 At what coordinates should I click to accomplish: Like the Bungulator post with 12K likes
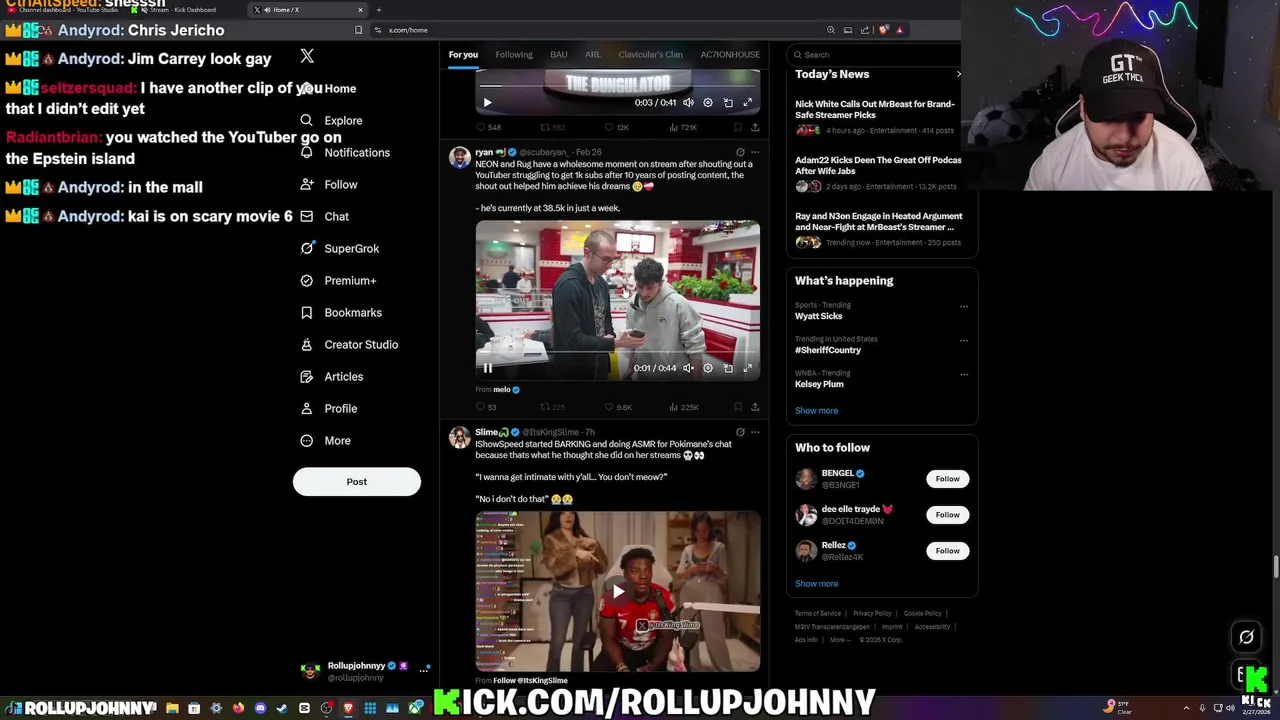tap(616, 127)
